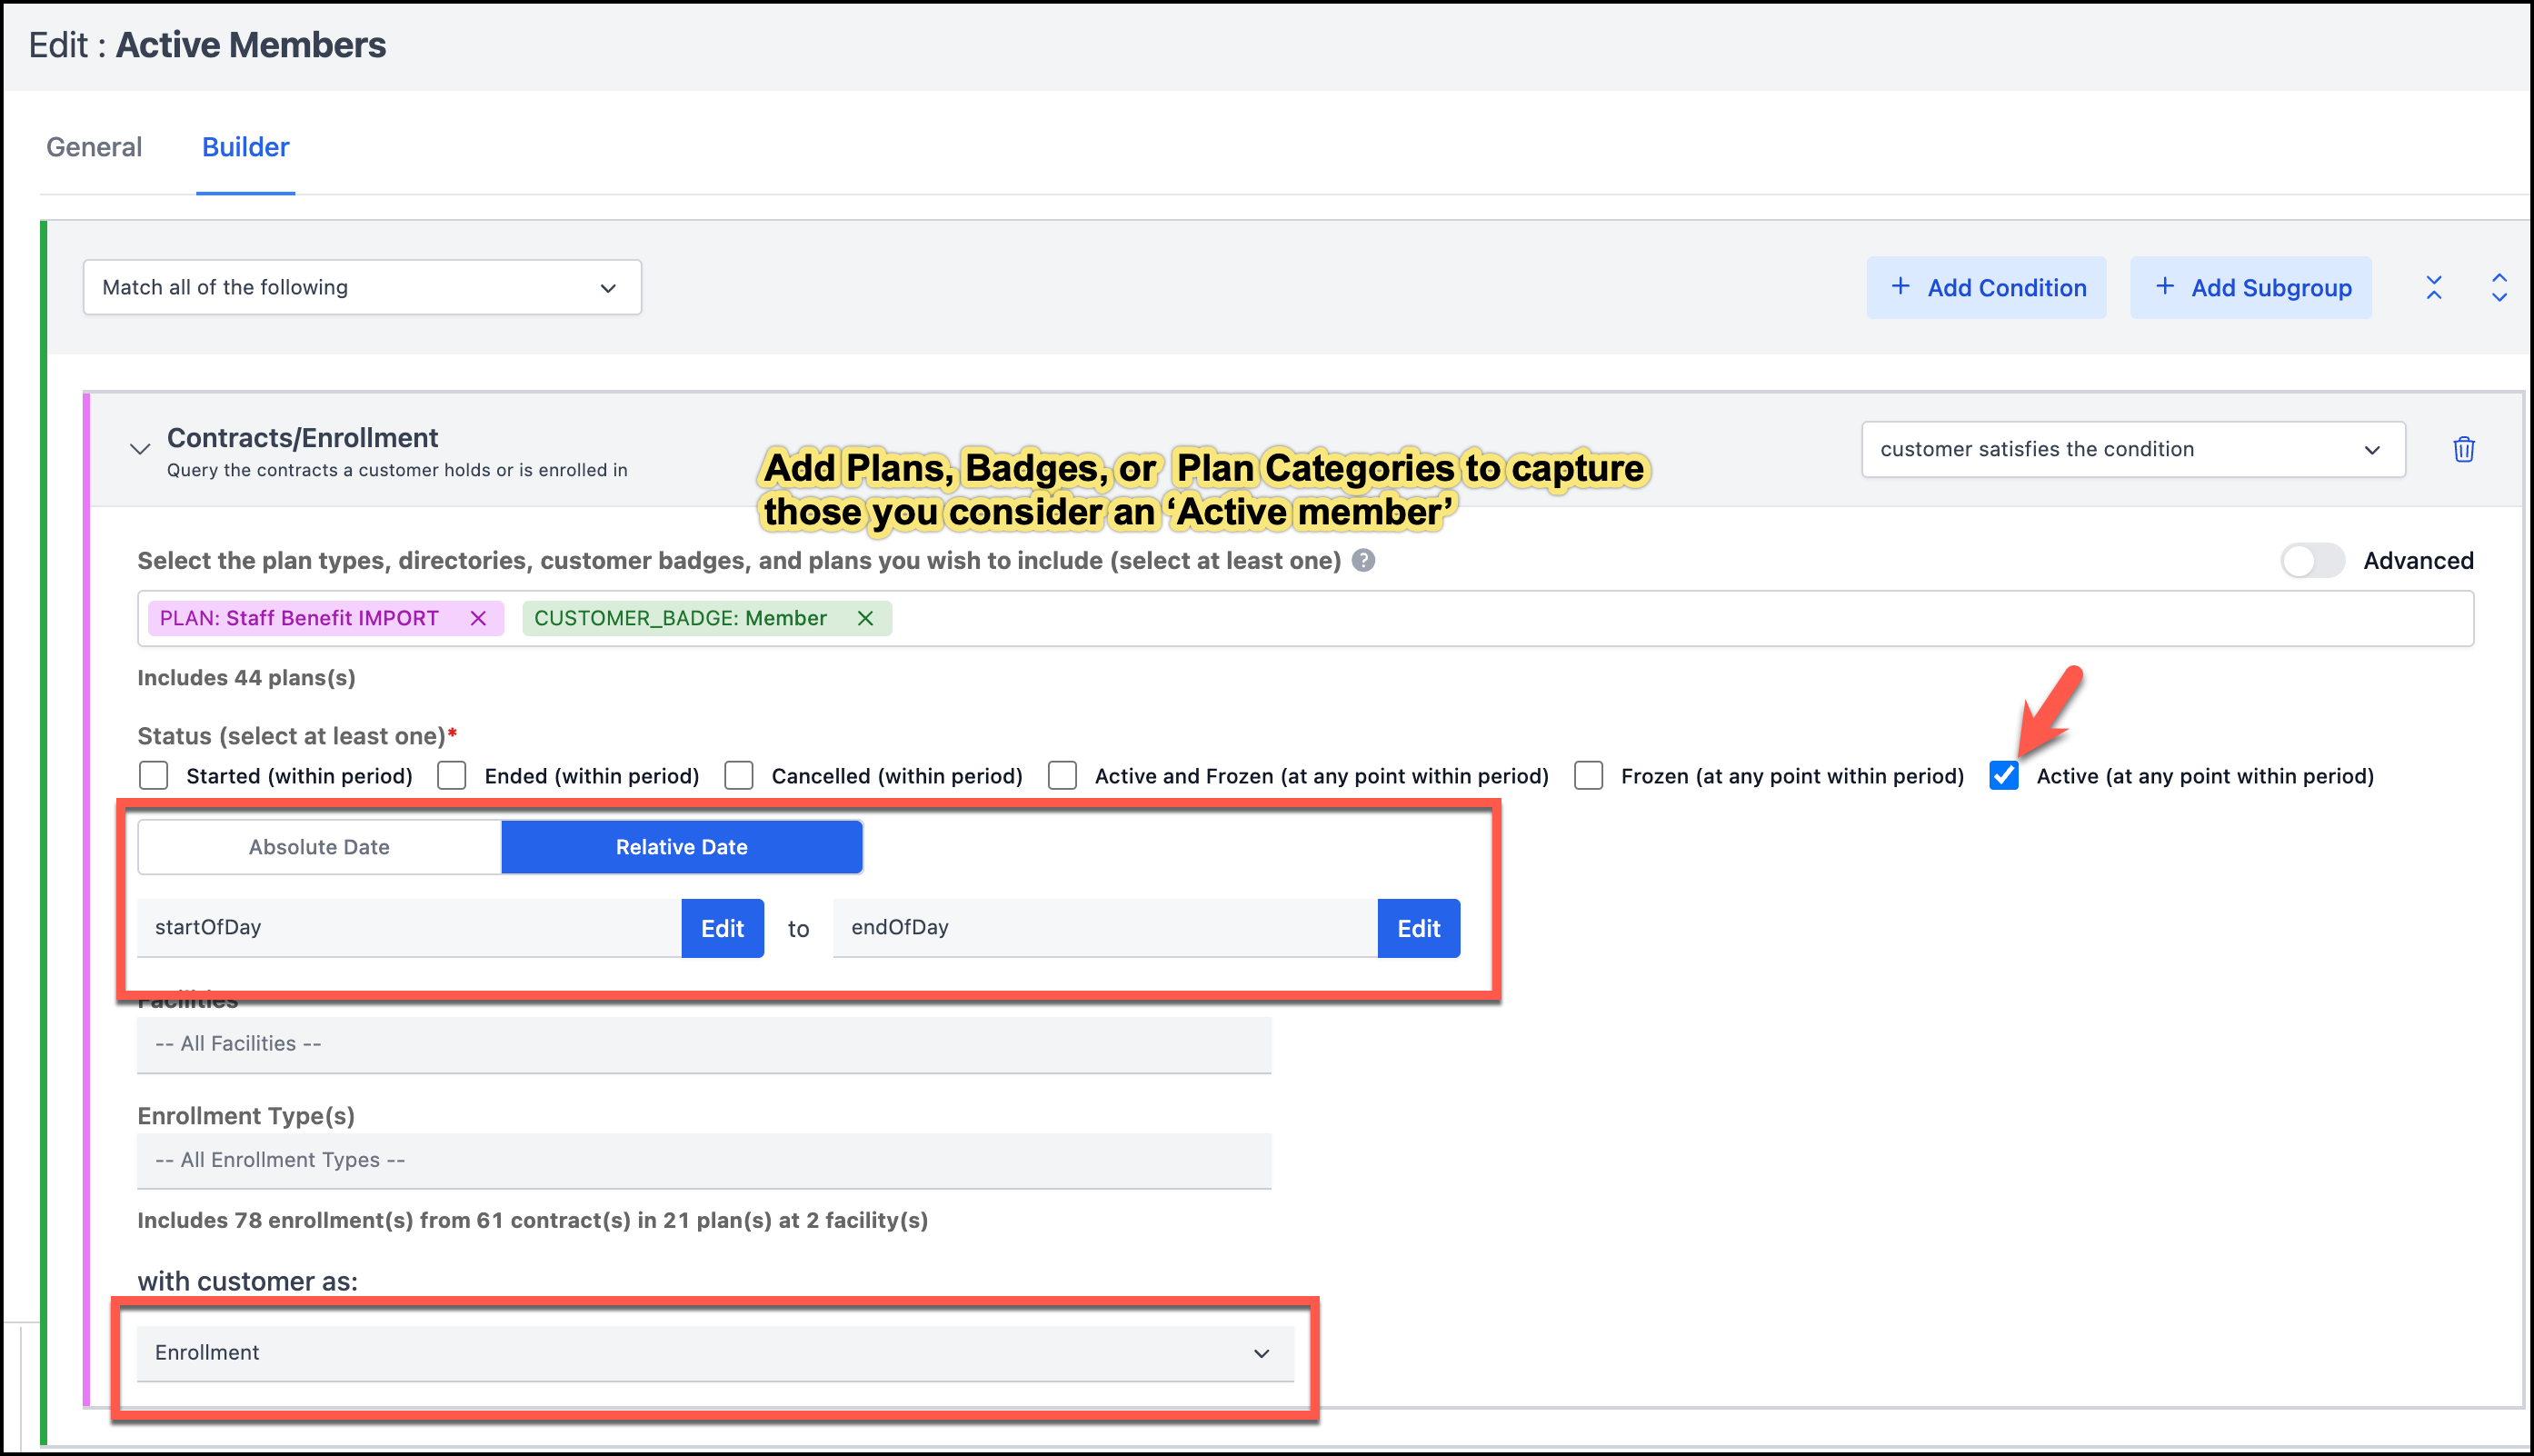The height and width of the screenshot is (1456, 2534).
Task: Remove the Staff Benefit IMPORT plan tag
Action: tap(478, 618)
